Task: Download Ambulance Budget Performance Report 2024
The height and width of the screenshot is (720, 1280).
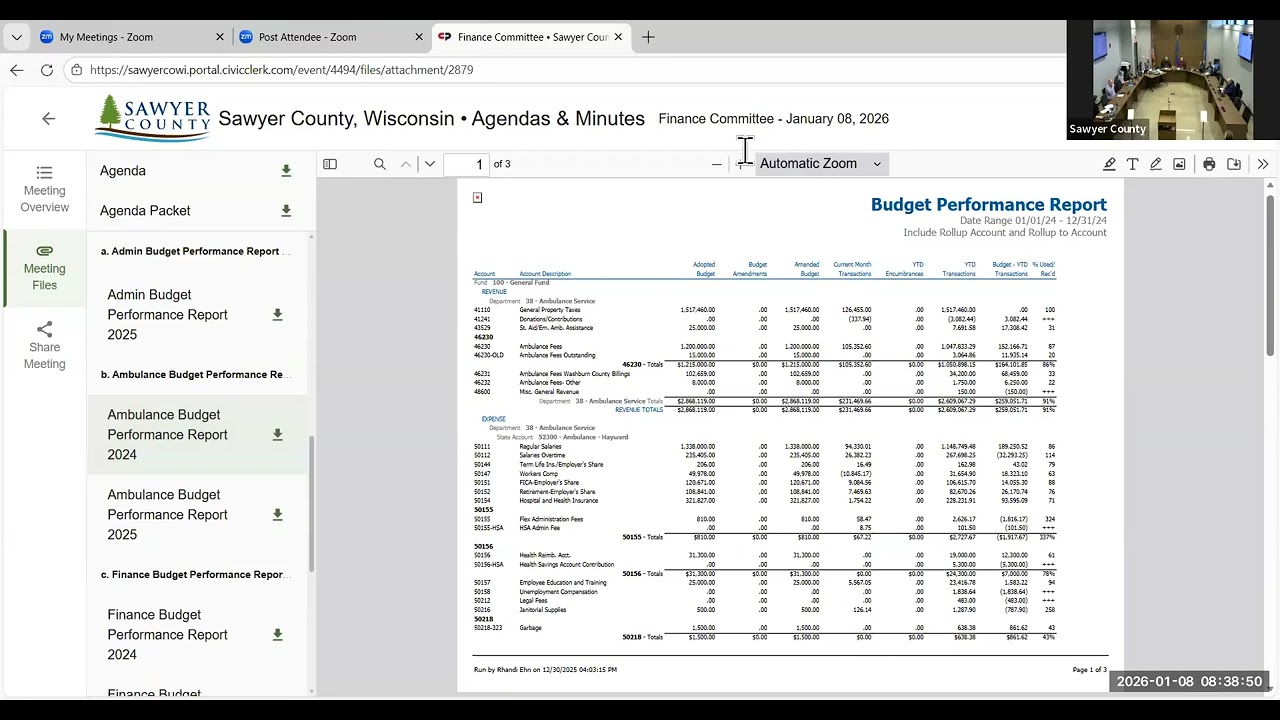Action: pyautogui.click(x=277, y=435)
